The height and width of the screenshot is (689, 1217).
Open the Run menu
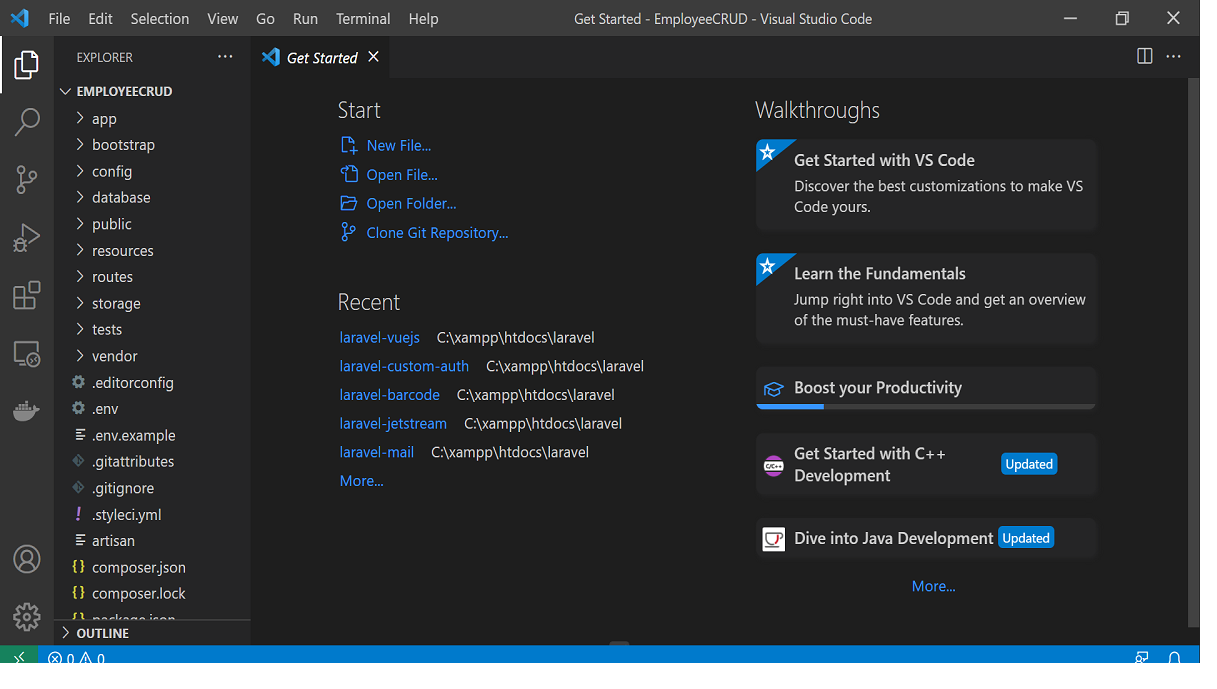[305, 18]
